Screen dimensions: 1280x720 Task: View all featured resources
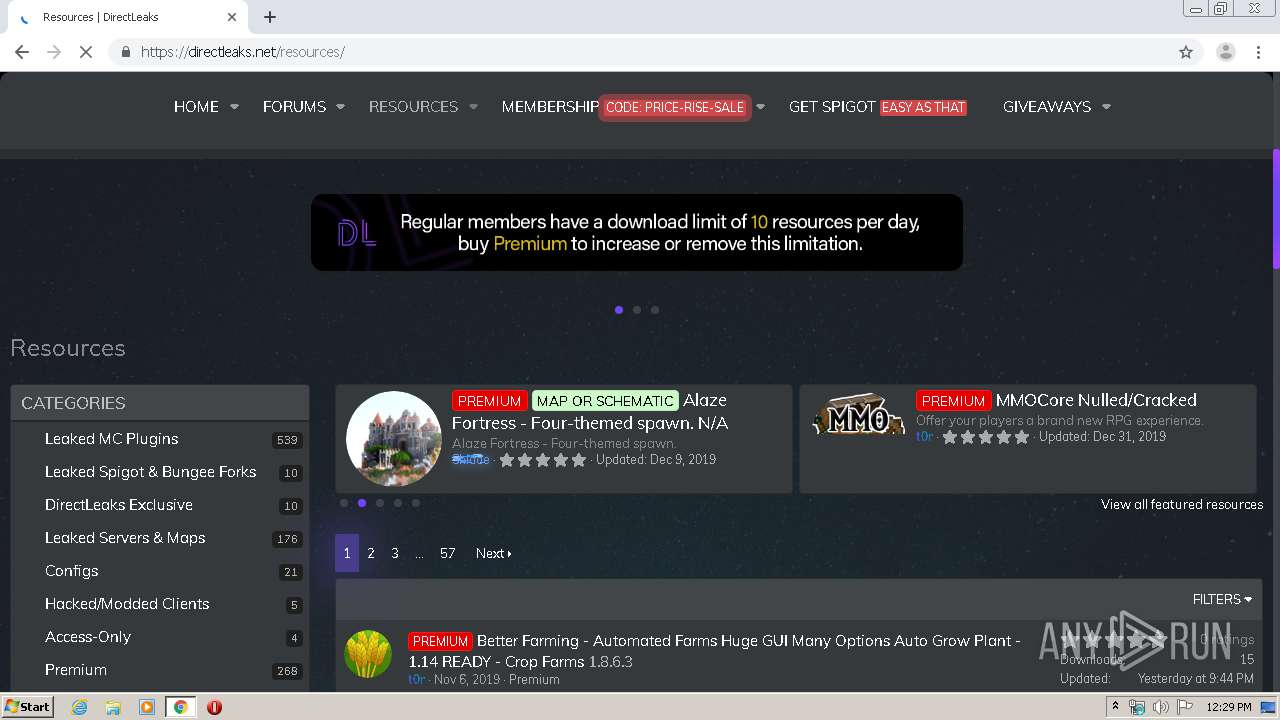1182,504
